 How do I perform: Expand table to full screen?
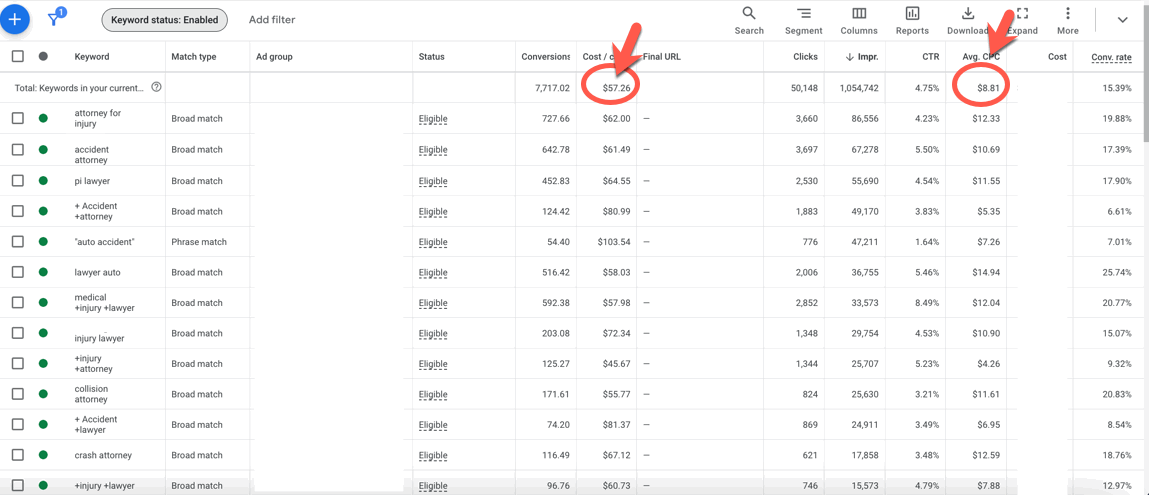(1022, 19)
